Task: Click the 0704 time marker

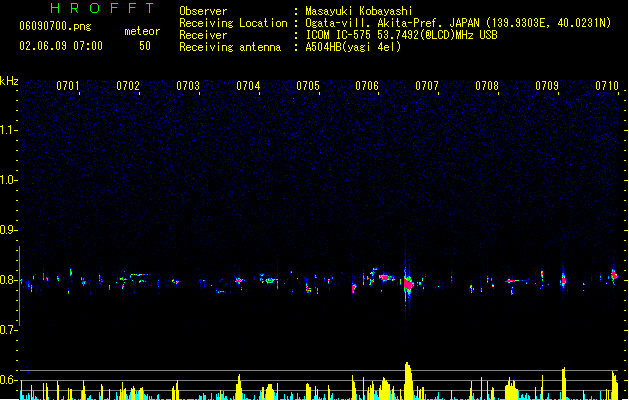Action: pyautogui.click(x=248, y=86)
